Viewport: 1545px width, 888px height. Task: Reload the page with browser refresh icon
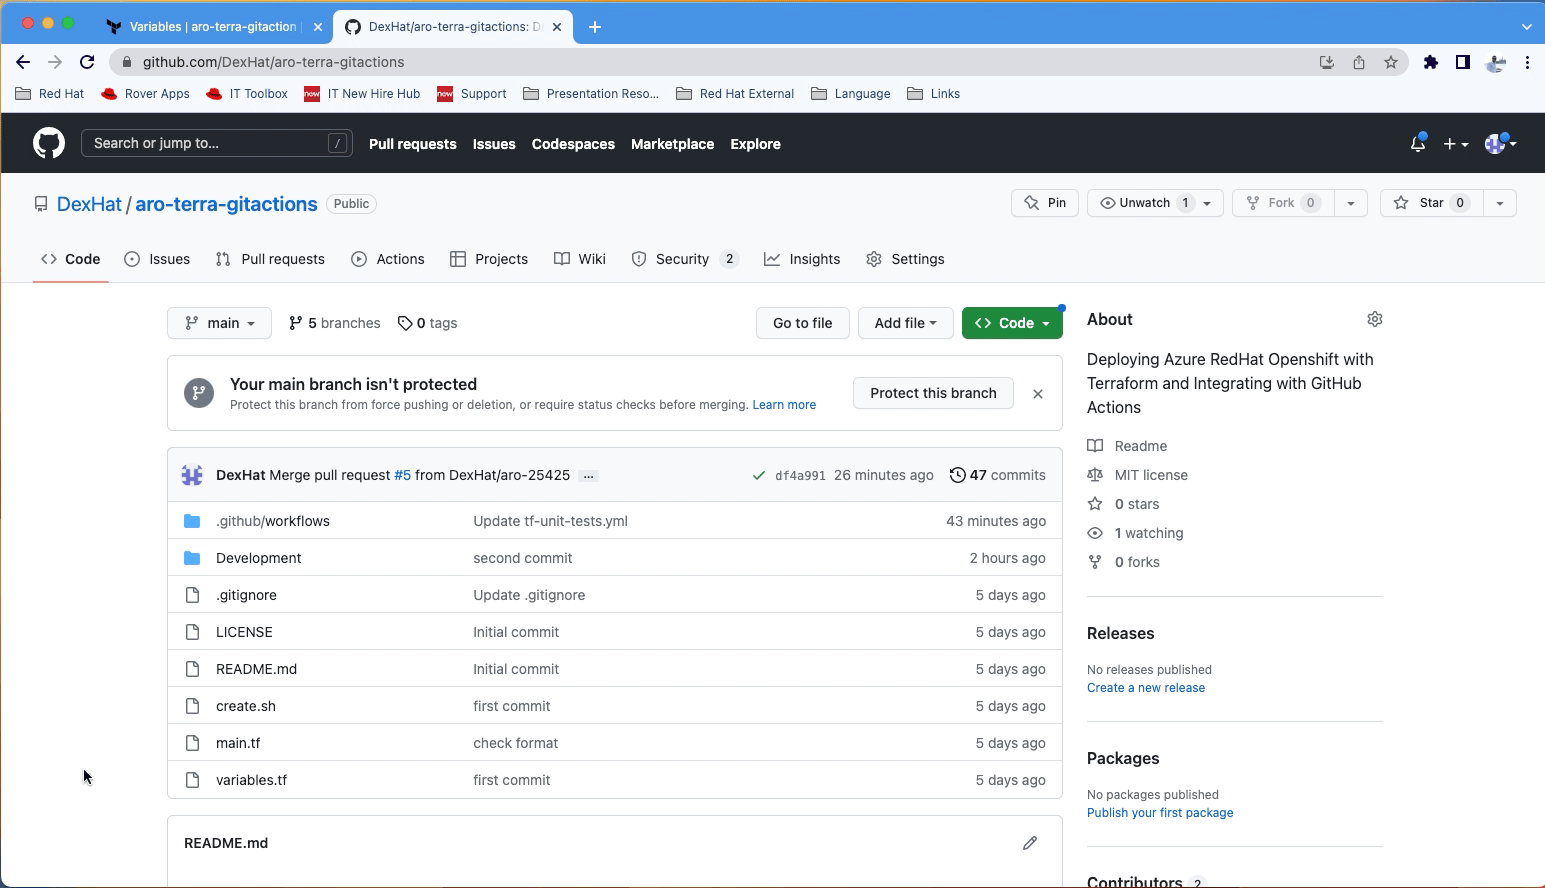(x=87, y=62)
